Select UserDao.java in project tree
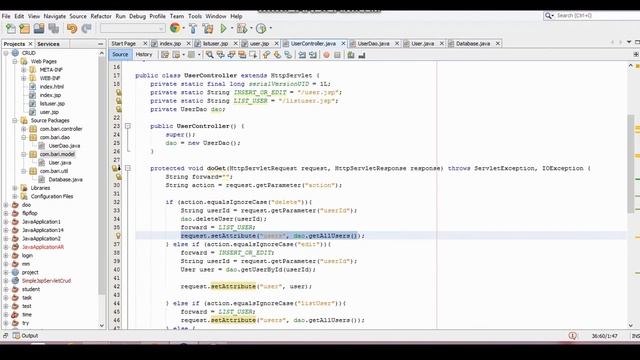This screenshot has width=640, height=360. point(64,146)
